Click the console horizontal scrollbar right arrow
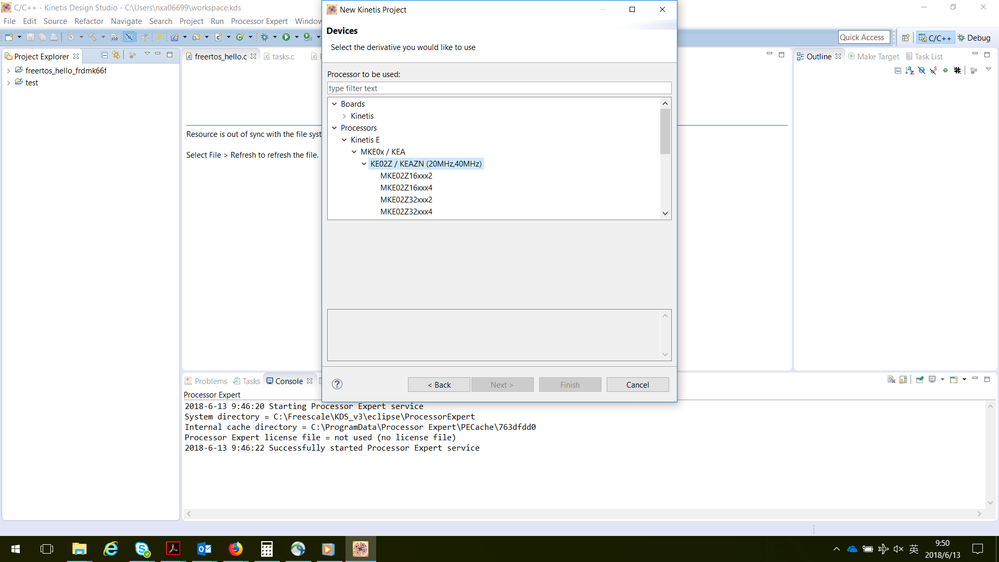The height and width of the screenshot is (562, 999). (x=979, y=514)
